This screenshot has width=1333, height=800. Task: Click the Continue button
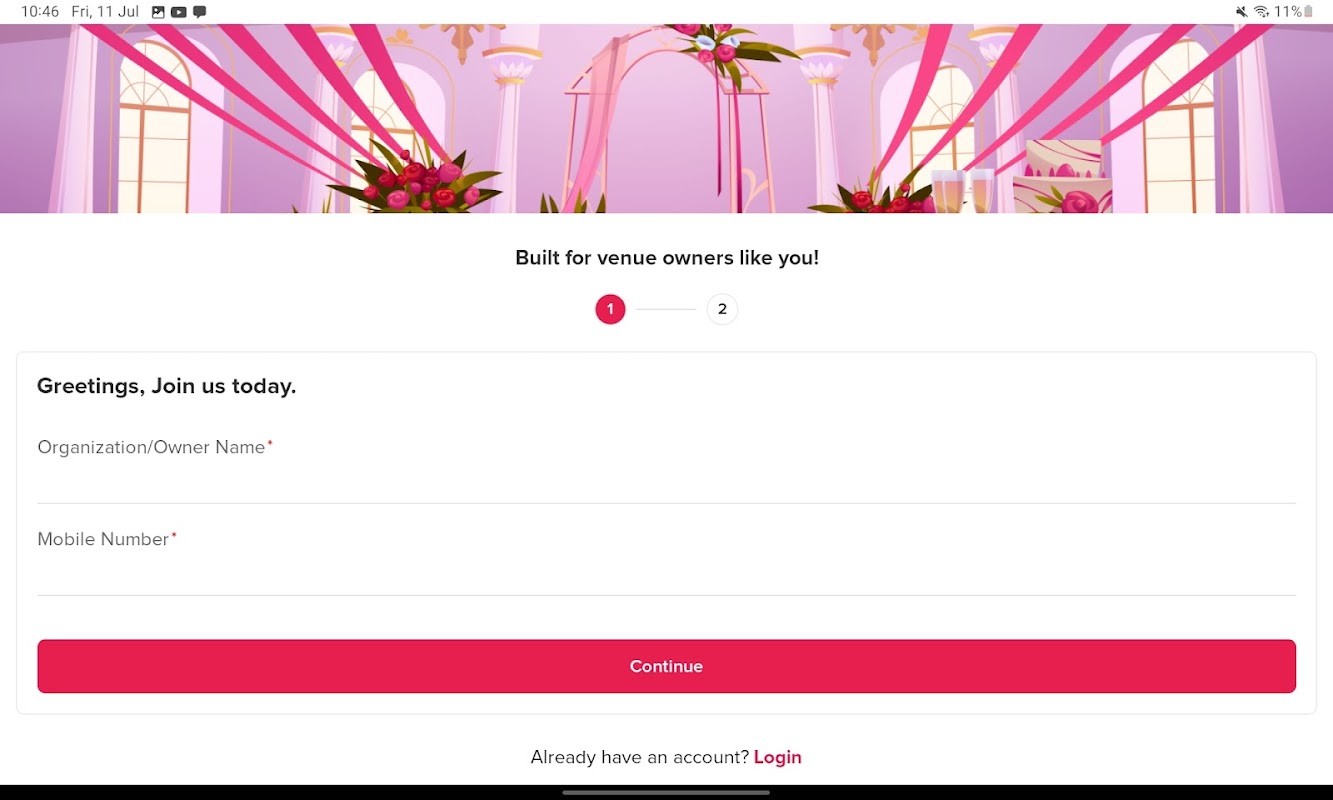(x=666, y=666)
